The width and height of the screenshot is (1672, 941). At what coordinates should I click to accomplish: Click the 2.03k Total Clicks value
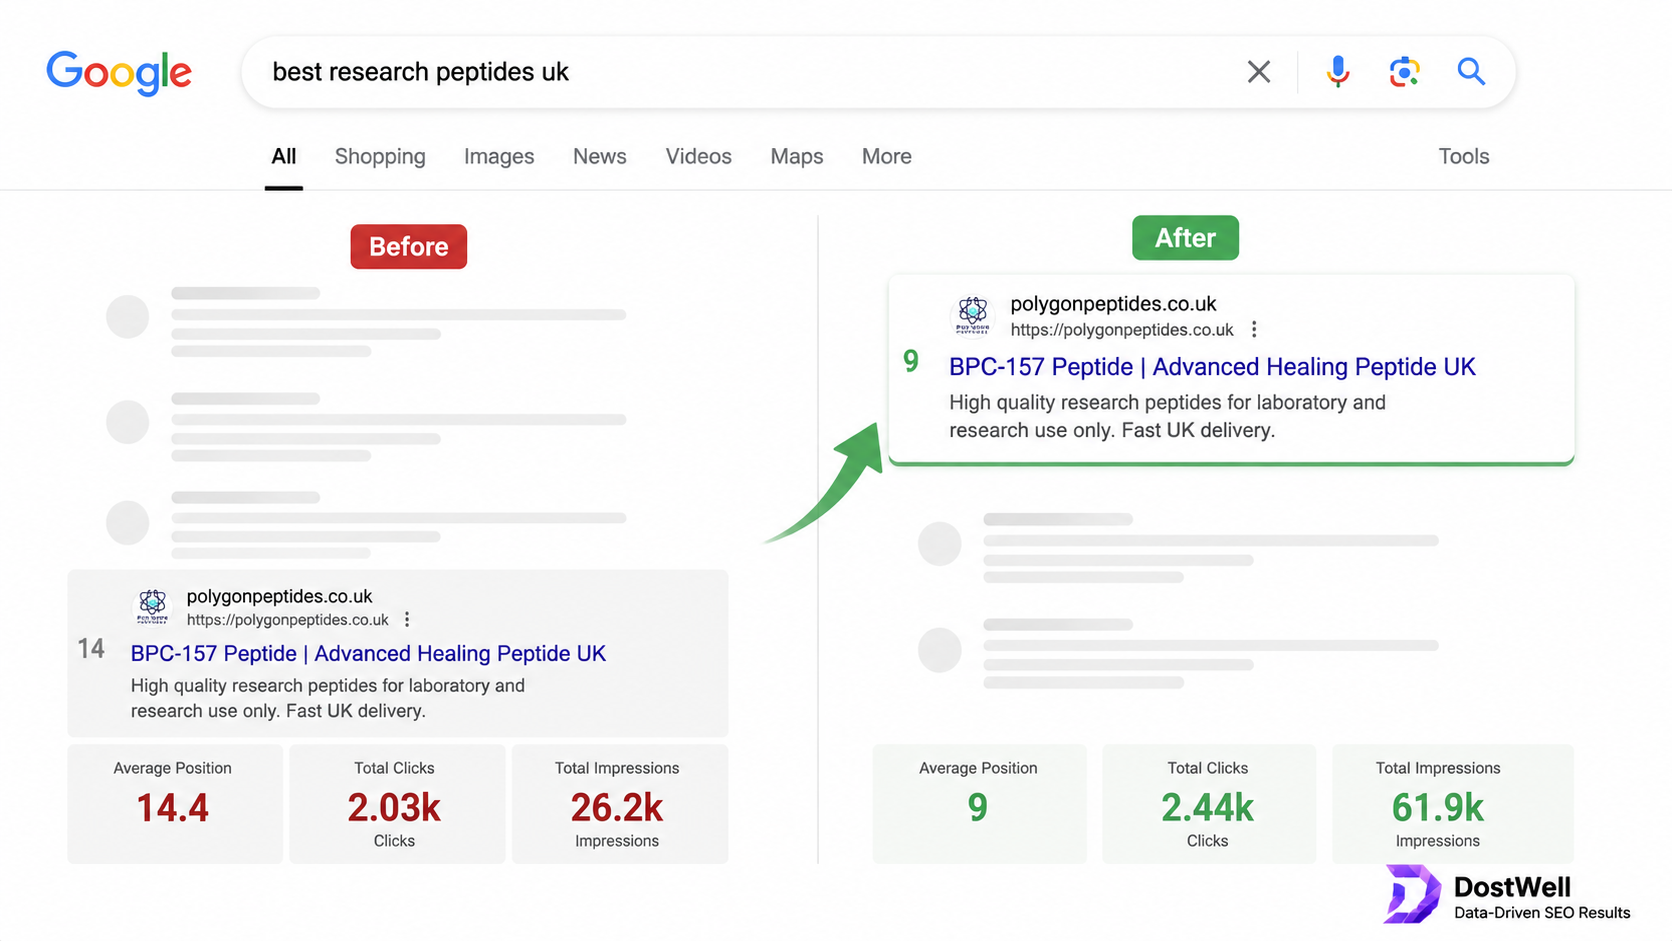click(x=394, y=808)
